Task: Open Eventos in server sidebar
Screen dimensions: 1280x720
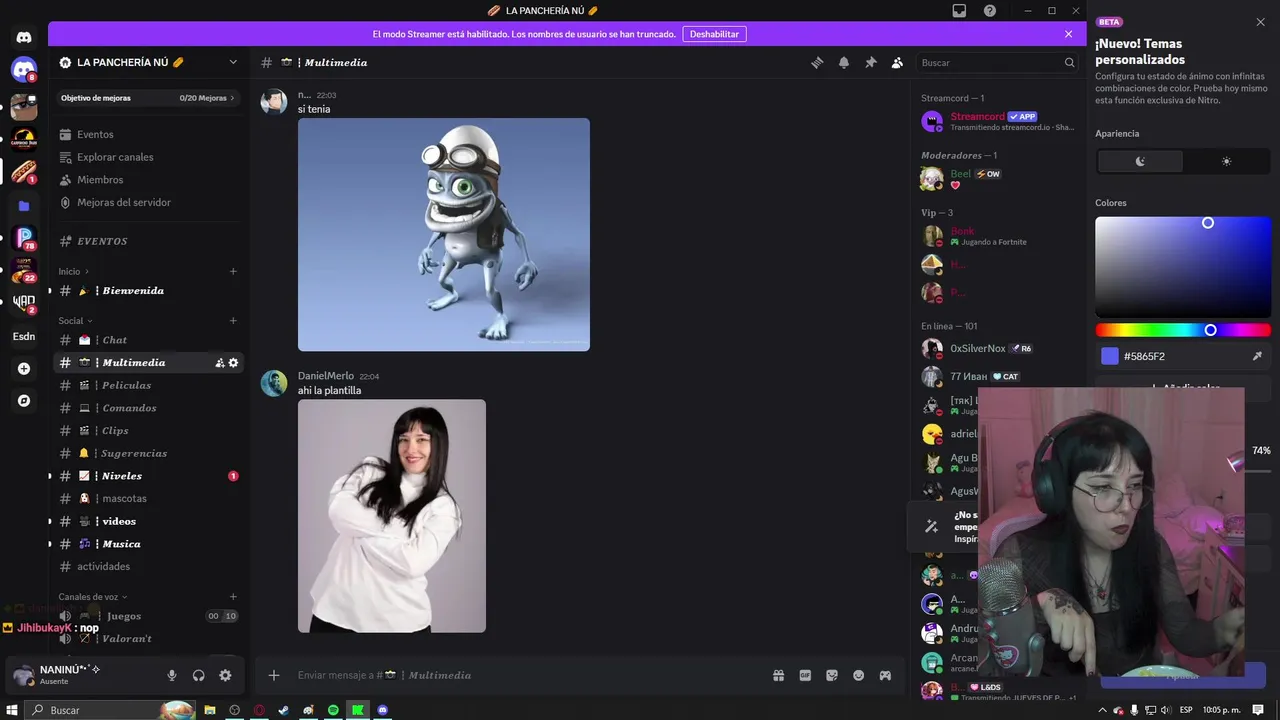Action: (148, 134)
